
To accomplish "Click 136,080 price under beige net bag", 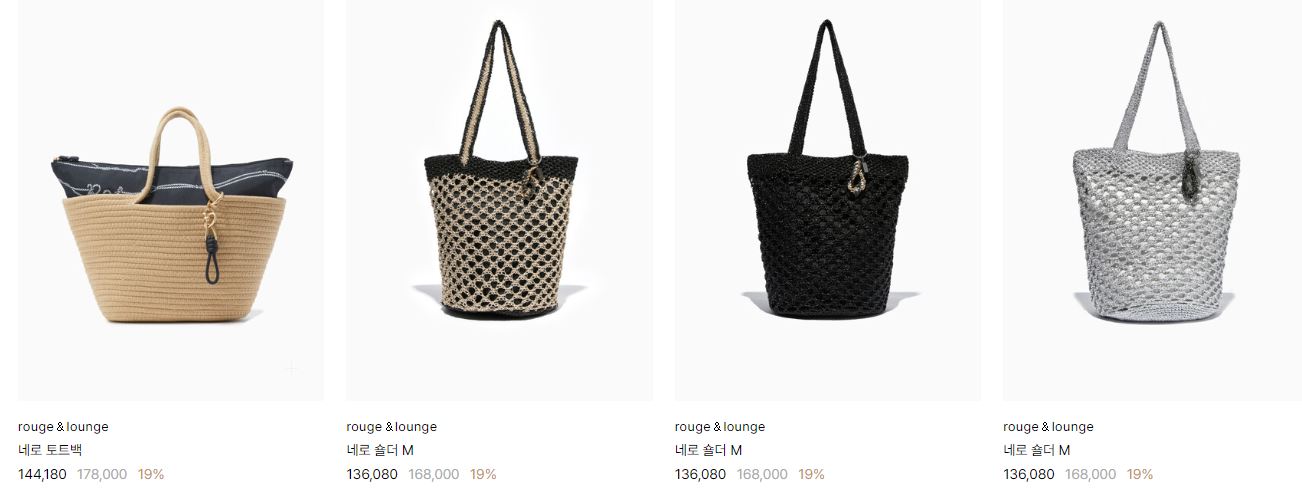I will coord(372,474).
